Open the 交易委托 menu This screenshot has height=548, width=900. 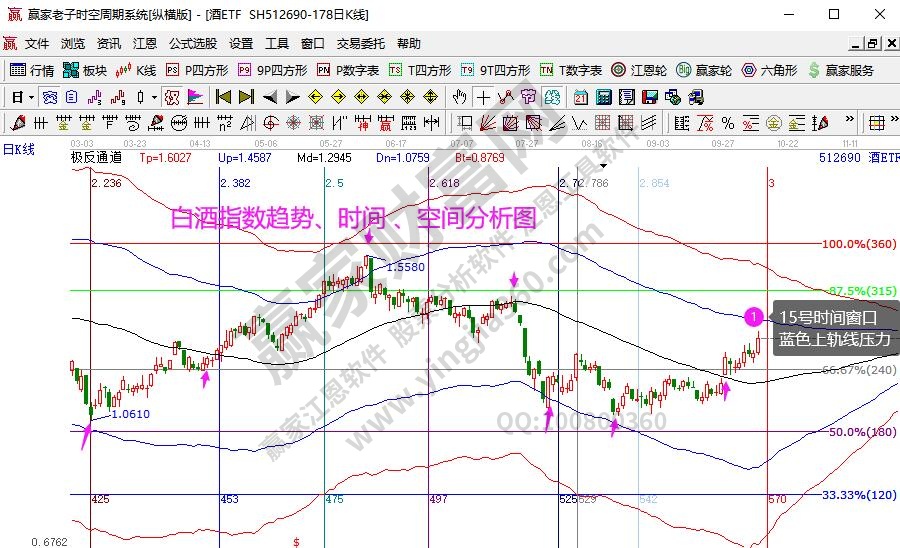360,44
